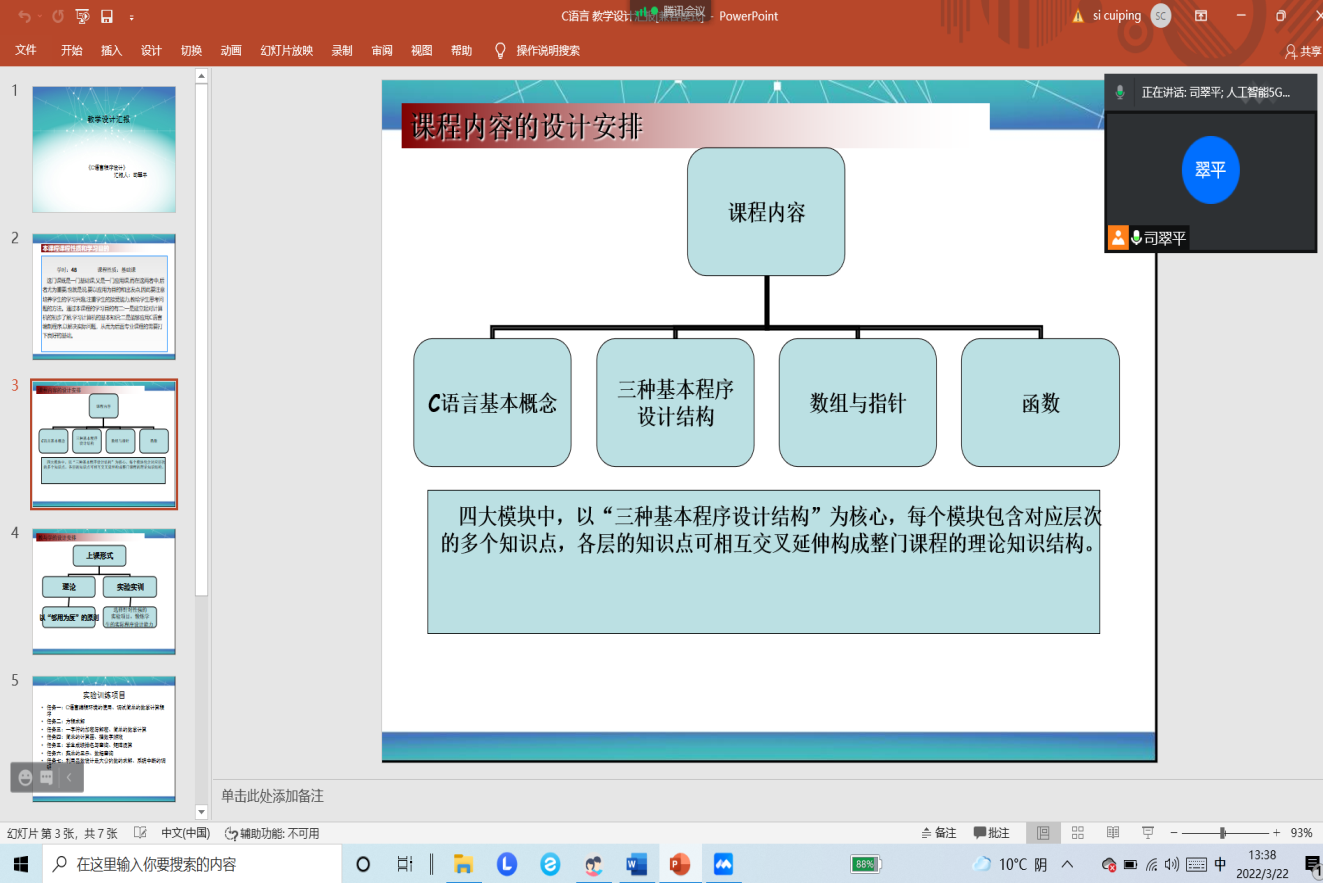Toggle the 备注 notes pane button
The width and height of the screenshot is (1323, 883).
click(x=938, y=833)
